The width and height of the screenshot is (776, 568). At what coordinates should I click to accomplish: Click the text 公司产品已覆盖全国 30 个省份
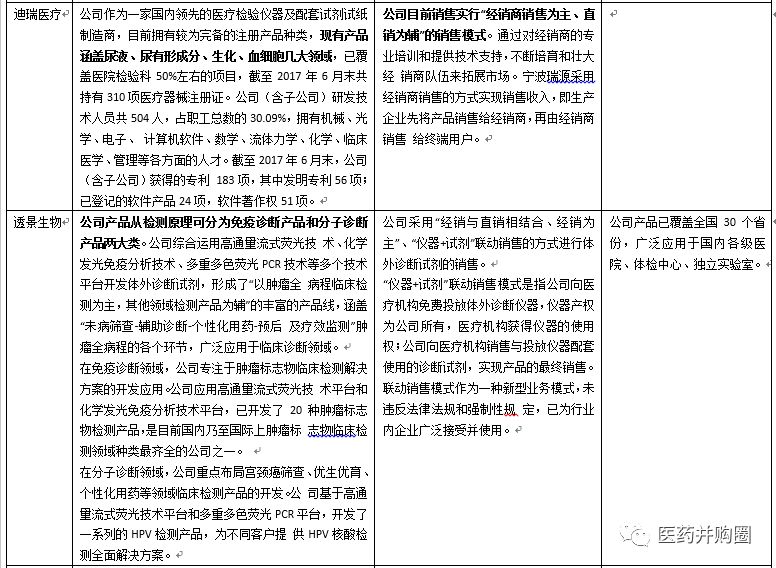coord(685,221)
